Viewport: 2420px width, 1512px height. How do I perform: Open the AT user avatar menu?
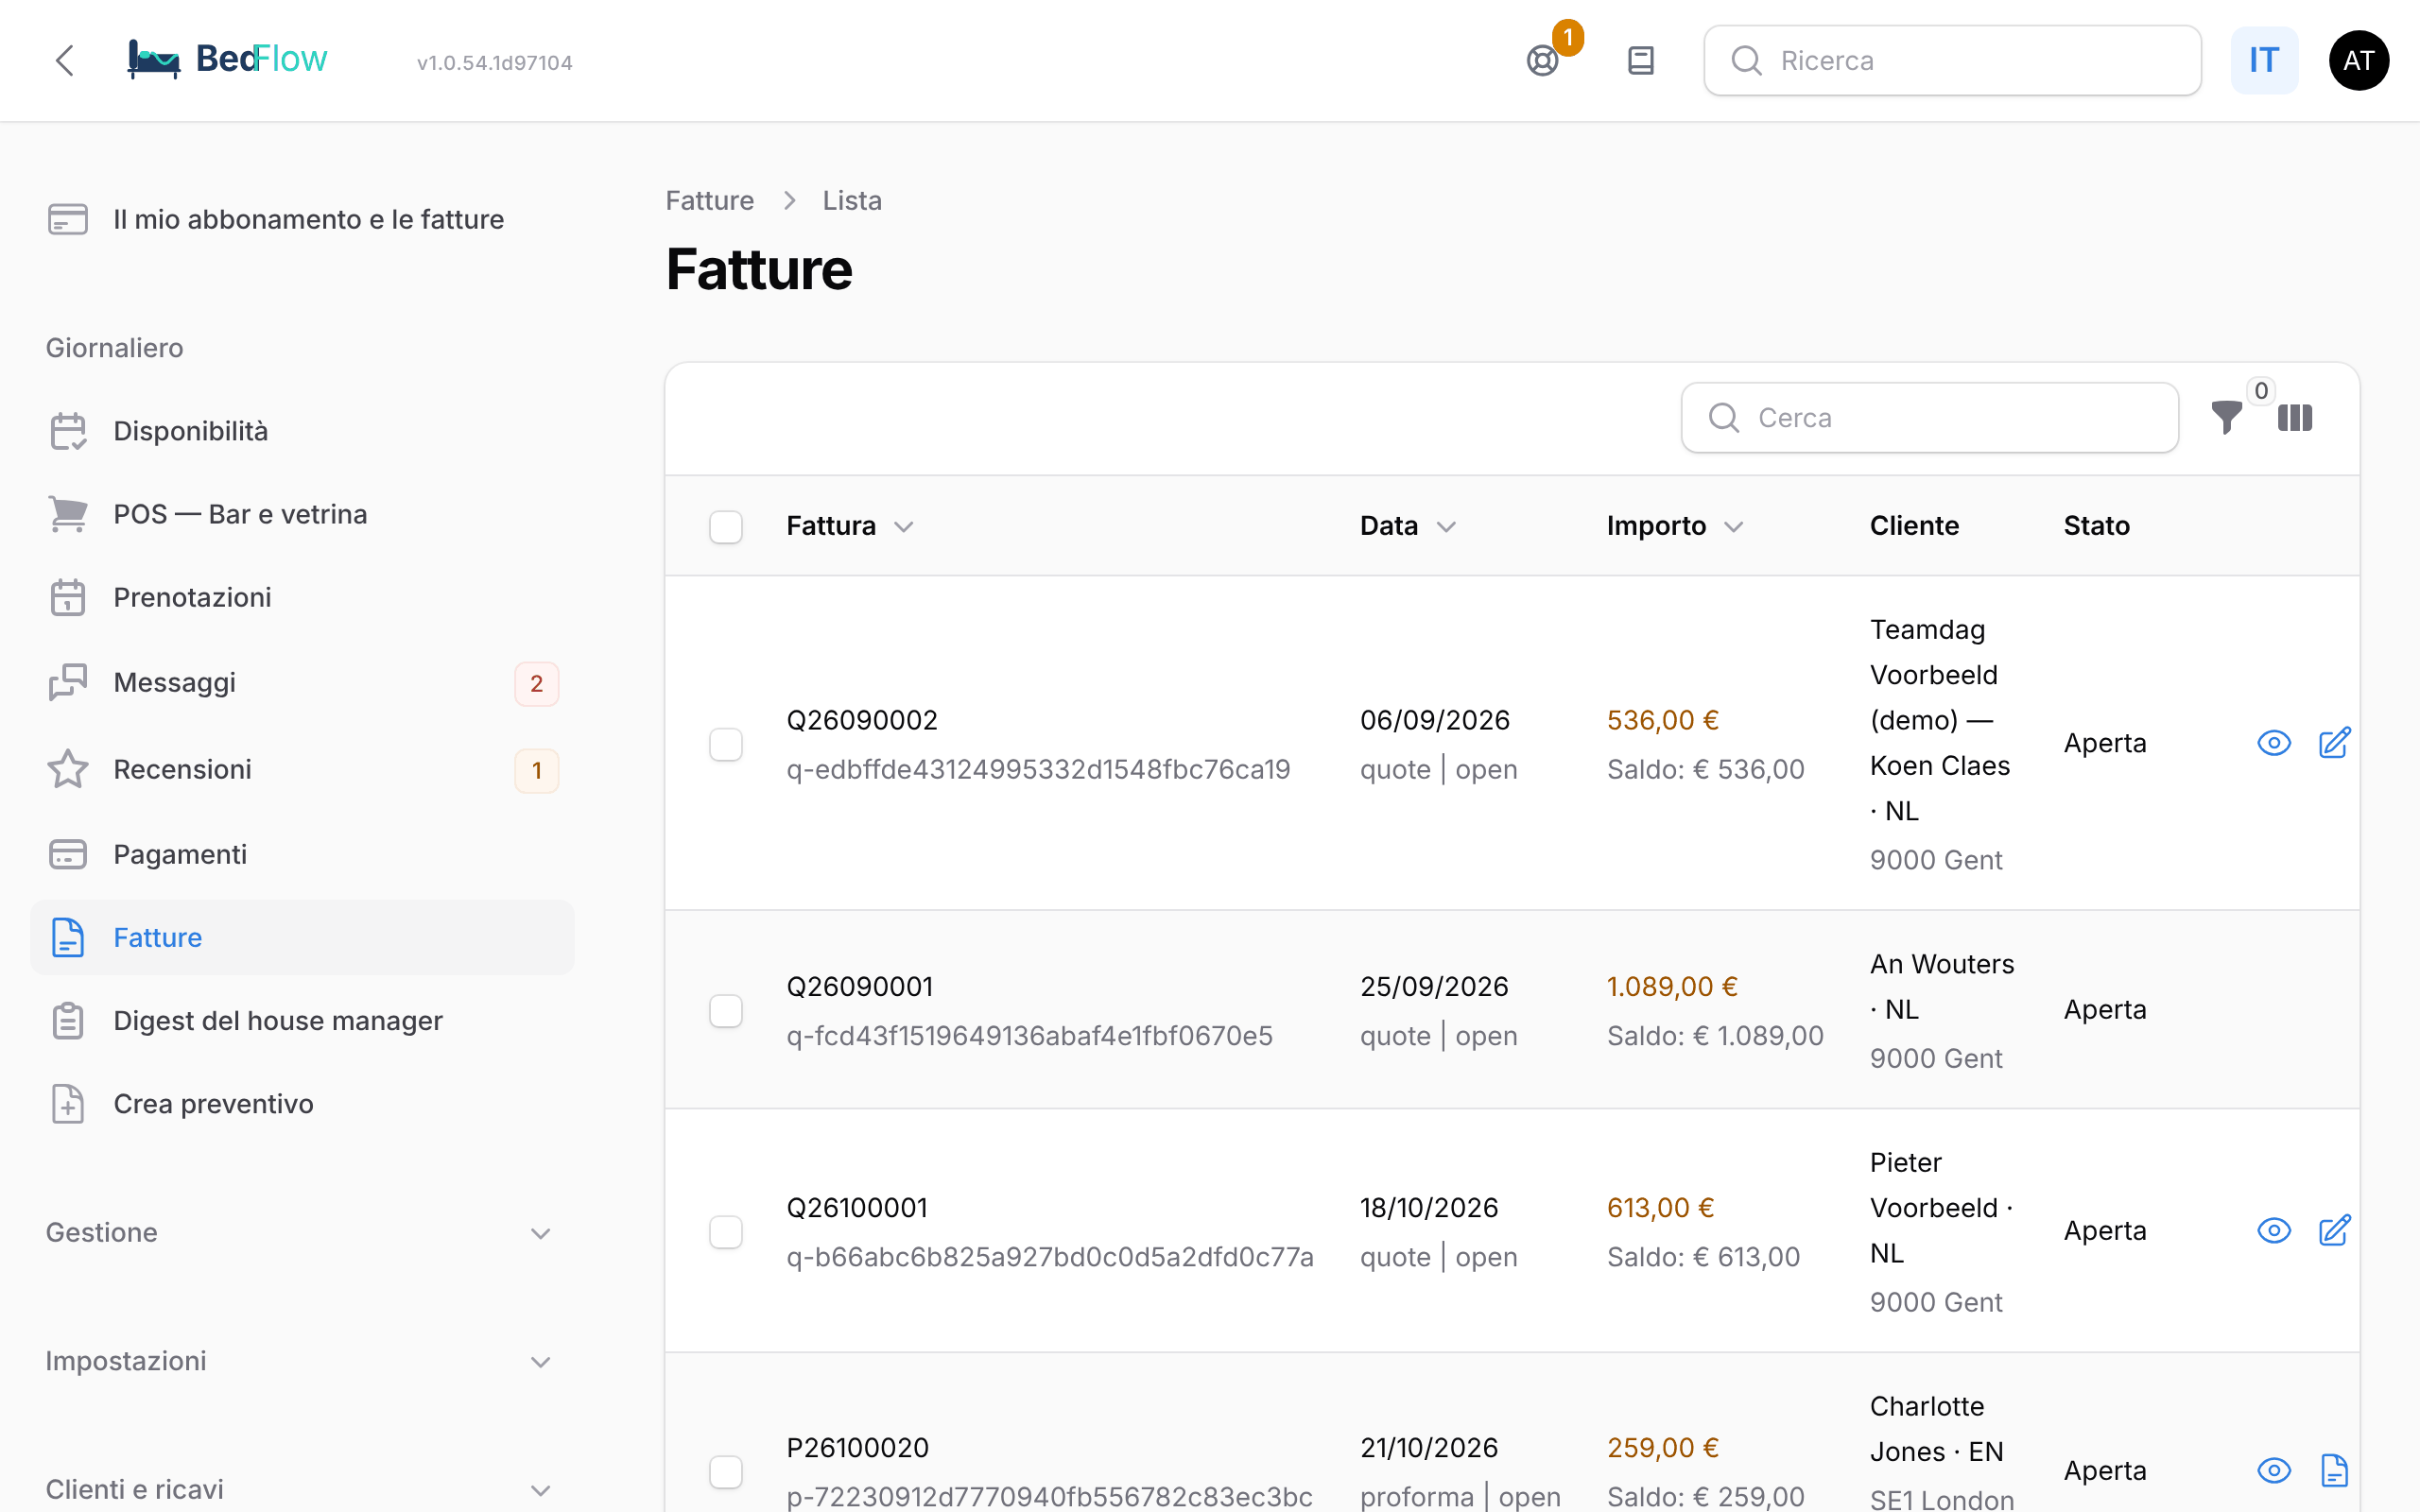coord(2359,61)
